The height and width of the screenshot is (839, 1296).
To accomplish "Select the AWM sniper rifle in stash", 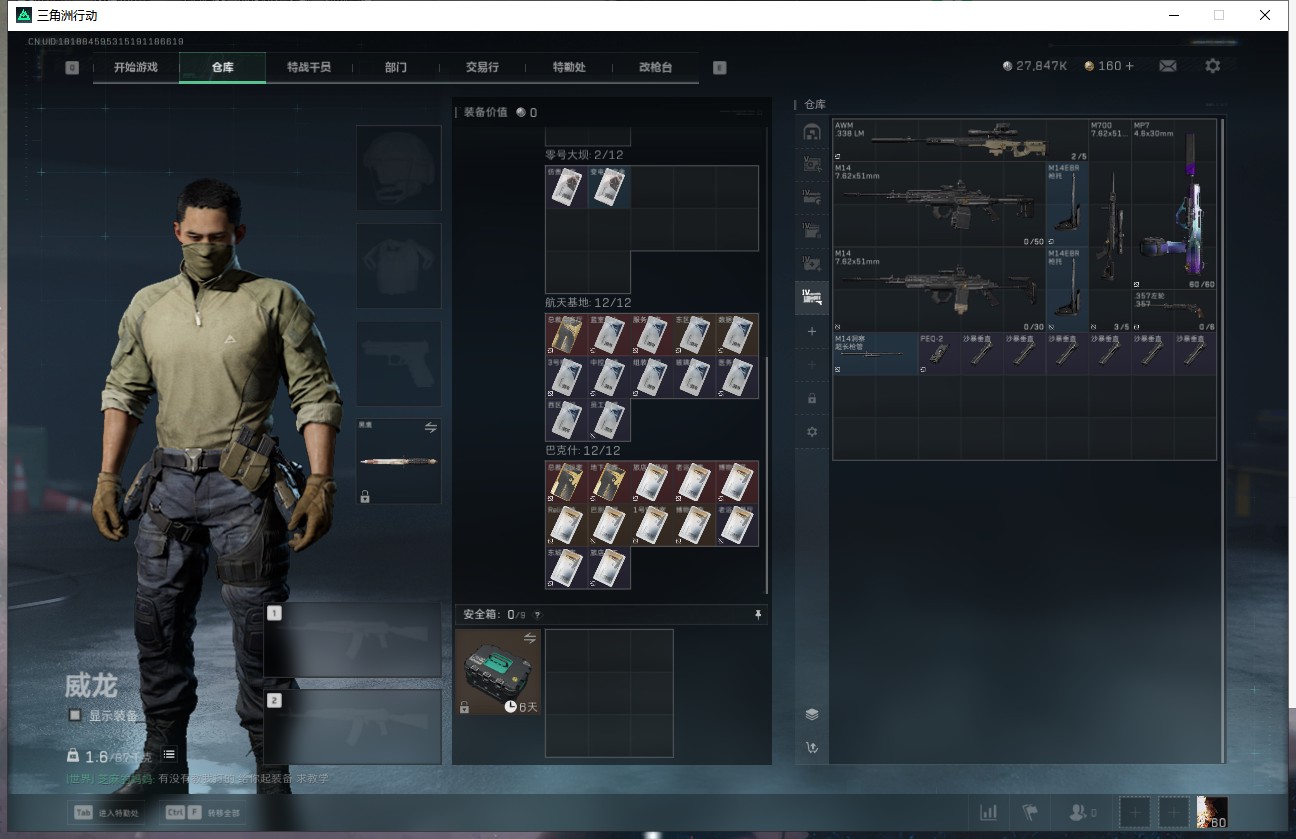I will click(x=960, y=141).
